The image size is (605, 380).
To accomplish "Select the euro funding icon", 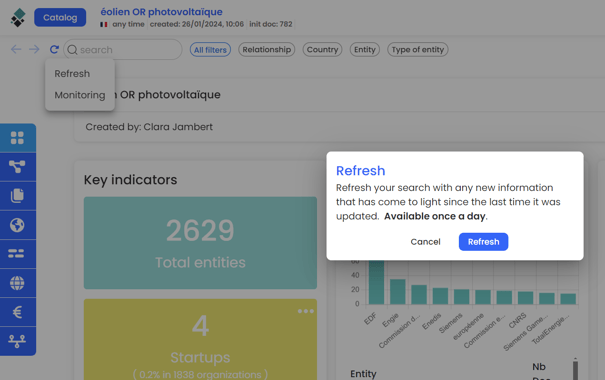I will [17, 312].
